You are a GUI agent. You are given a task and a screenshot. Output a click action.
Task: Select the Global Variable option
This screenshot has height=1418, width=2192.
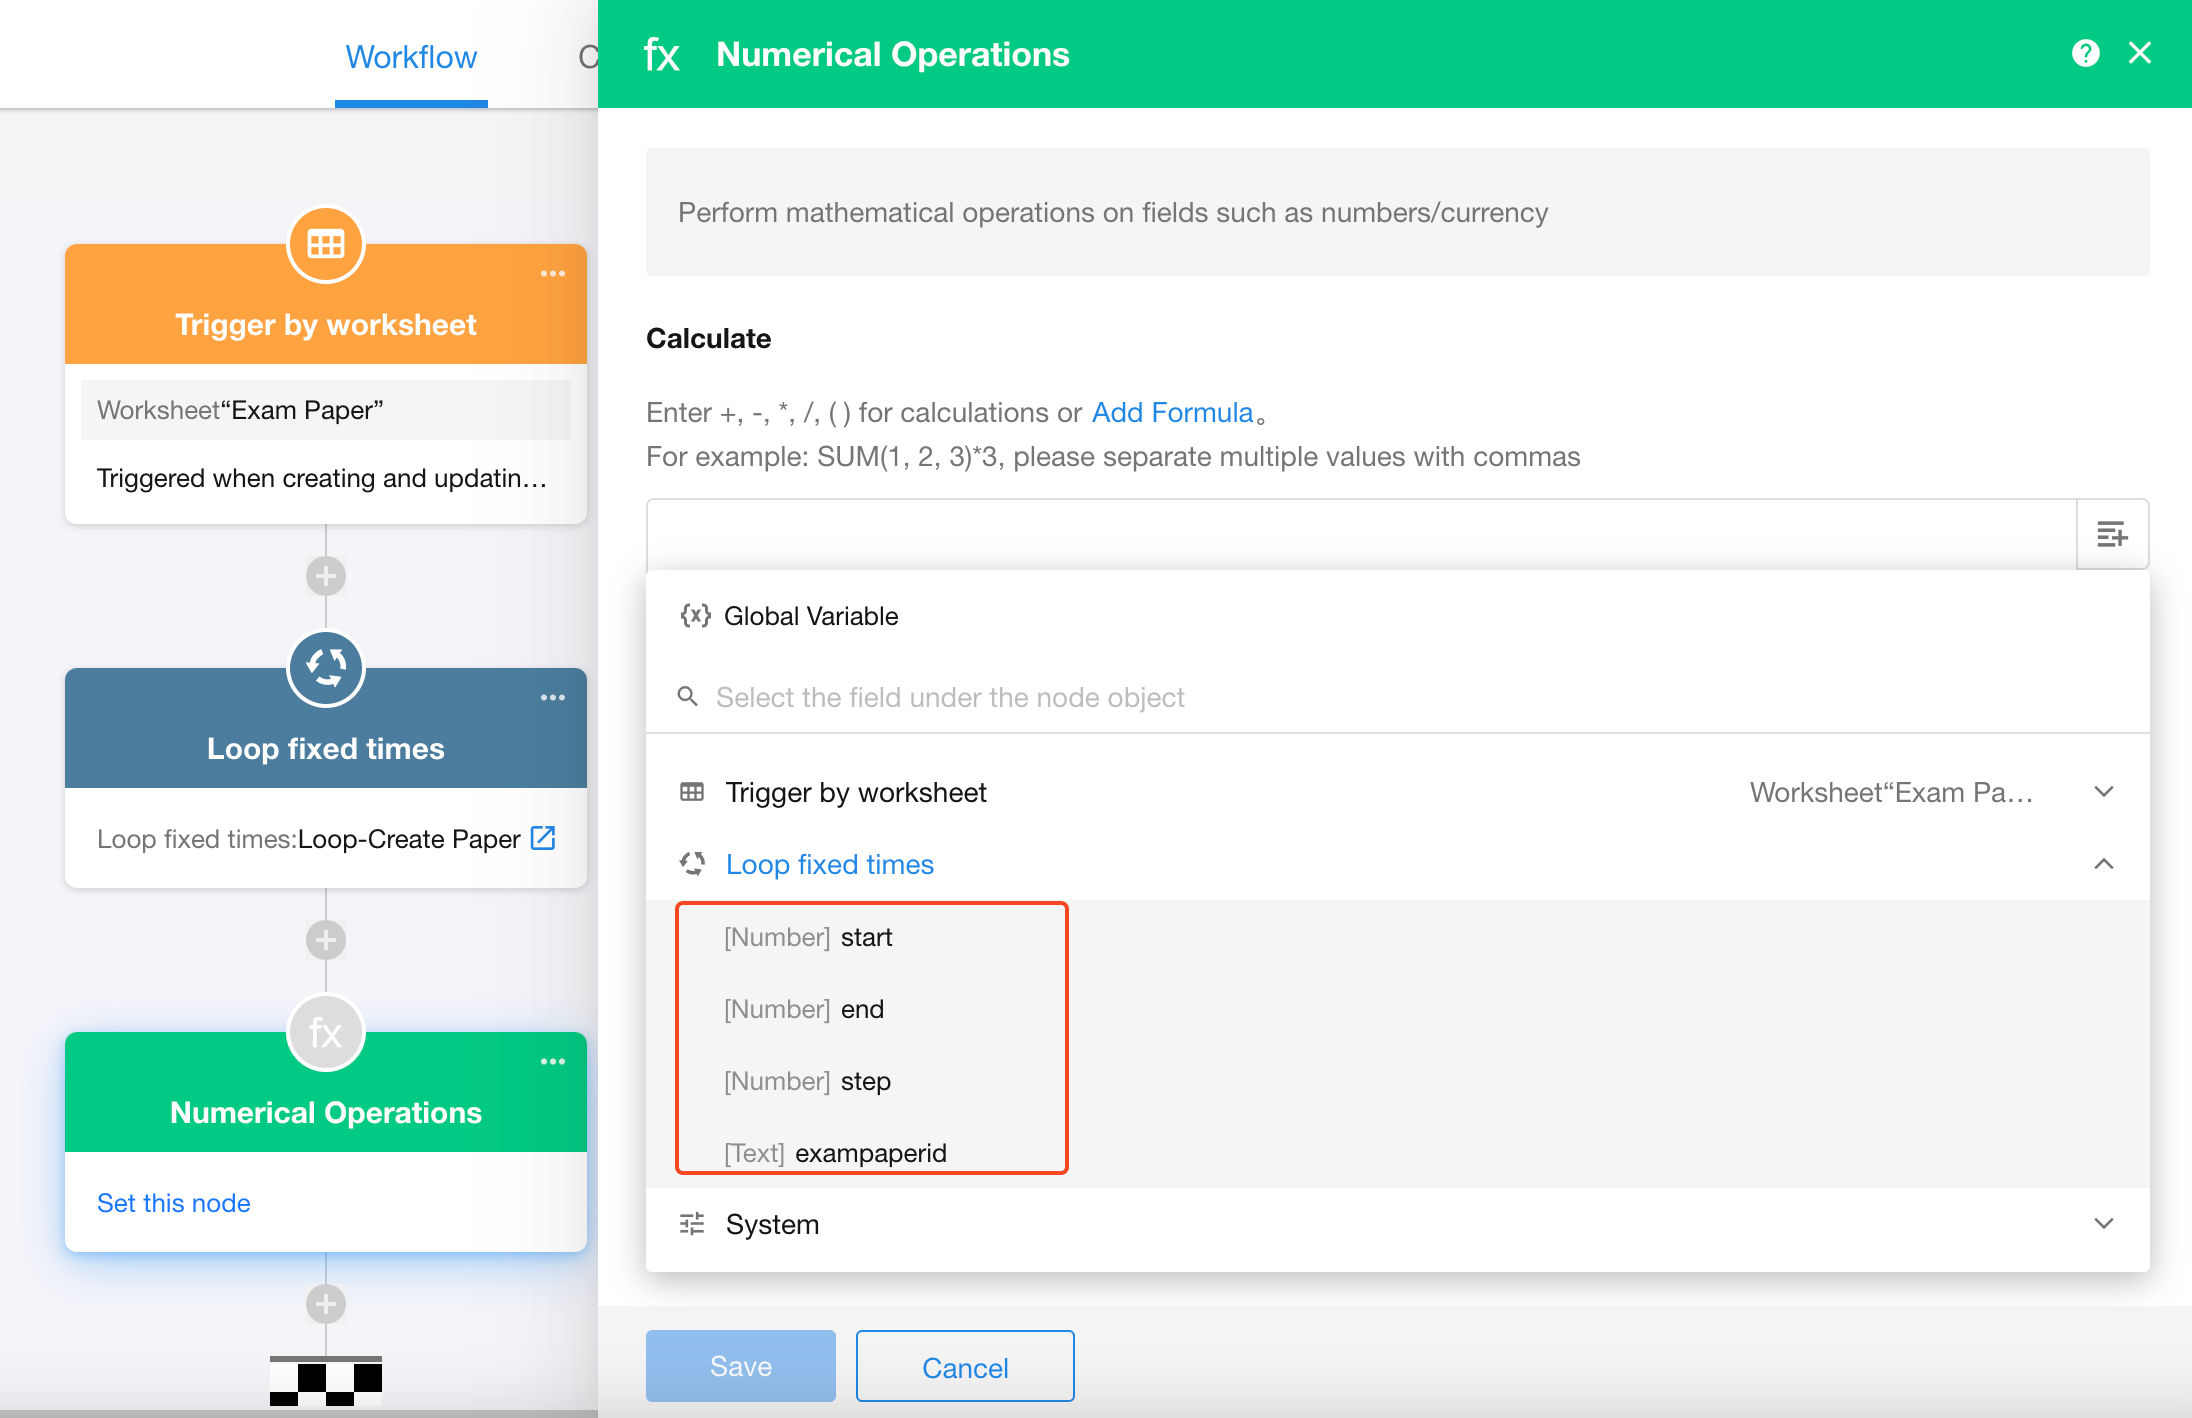pyautogui.click(x=810, y=616)
